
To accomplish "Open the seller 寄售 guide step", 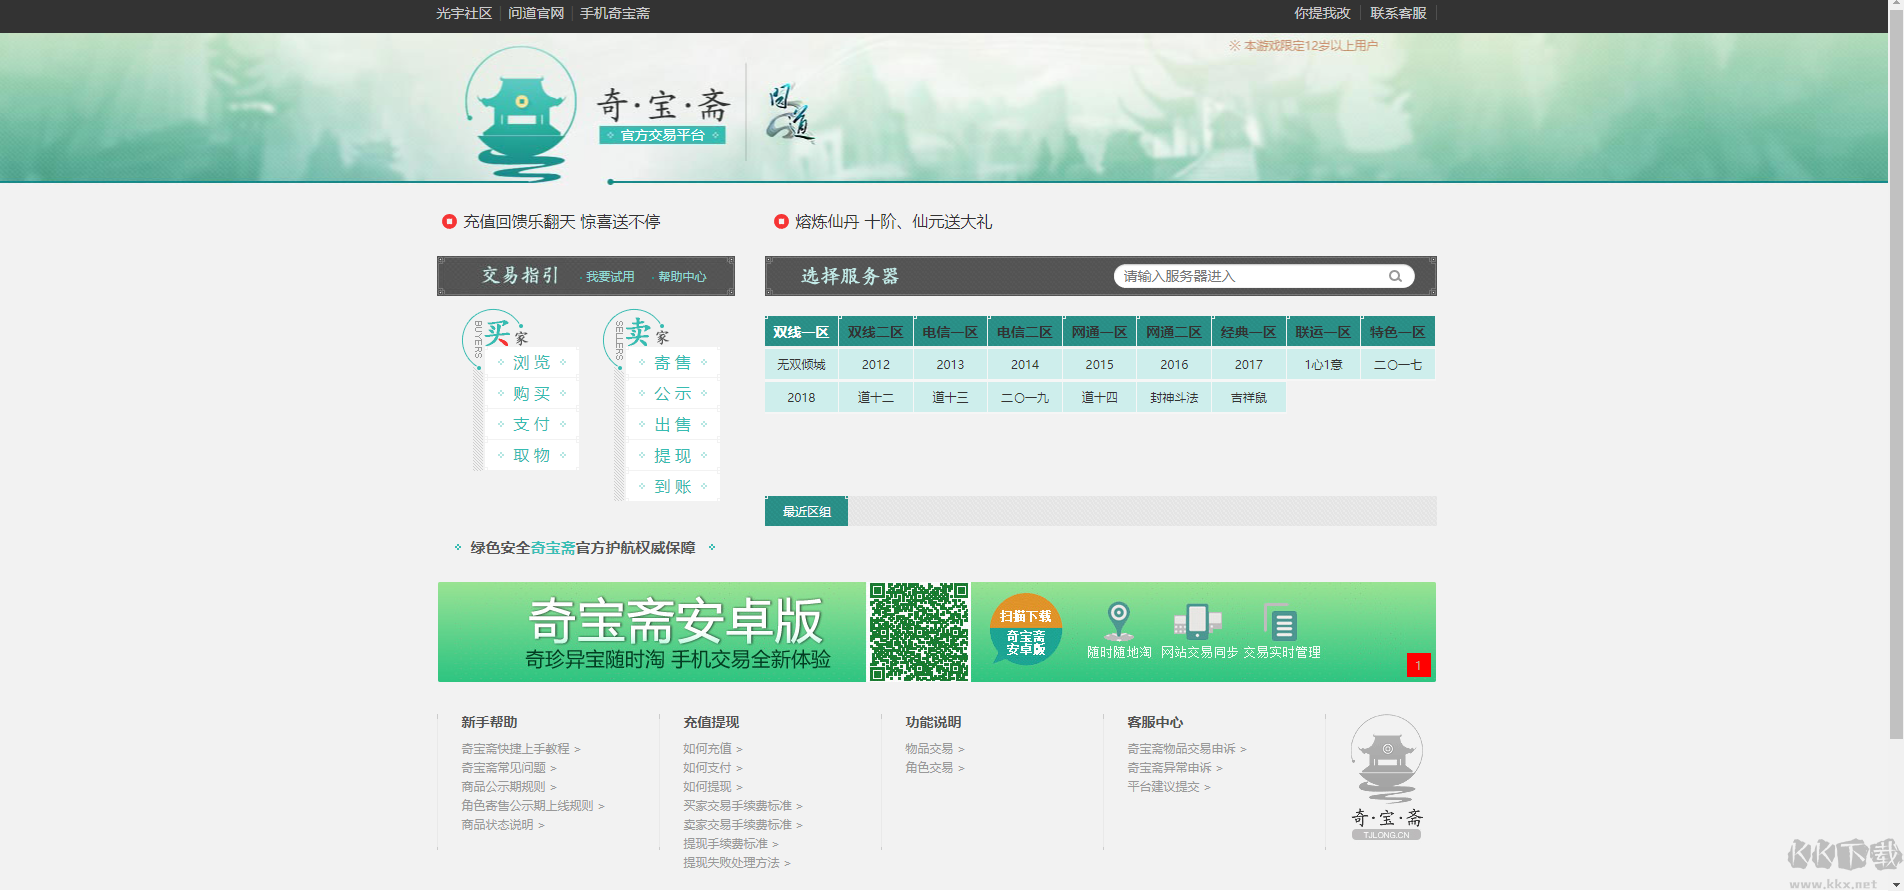I will click(x=672, y=363).
